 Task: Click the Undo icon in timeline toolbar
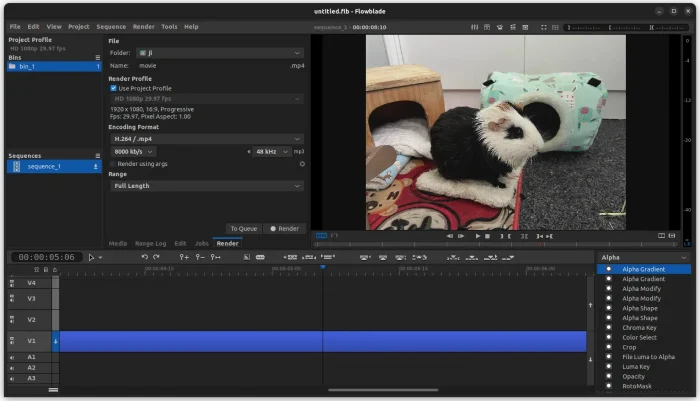pos(144,257)
